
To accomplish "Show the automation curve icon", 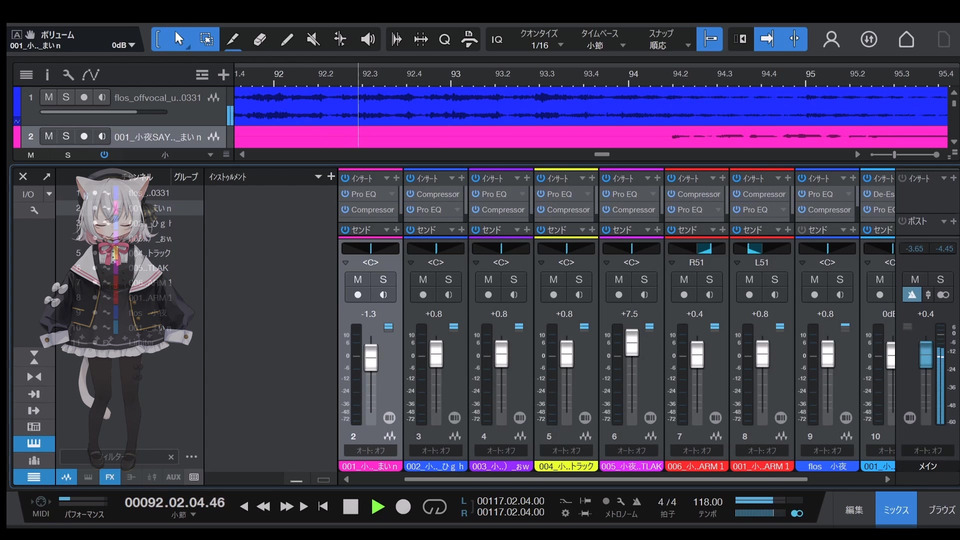I will (91, 75).
